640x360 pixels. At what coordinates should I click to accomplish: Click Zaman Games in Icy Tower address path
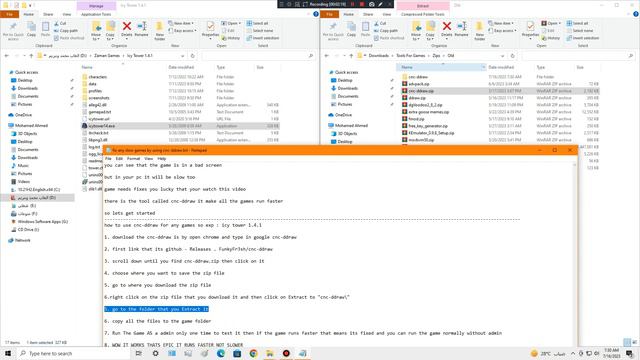click(107, 56)
